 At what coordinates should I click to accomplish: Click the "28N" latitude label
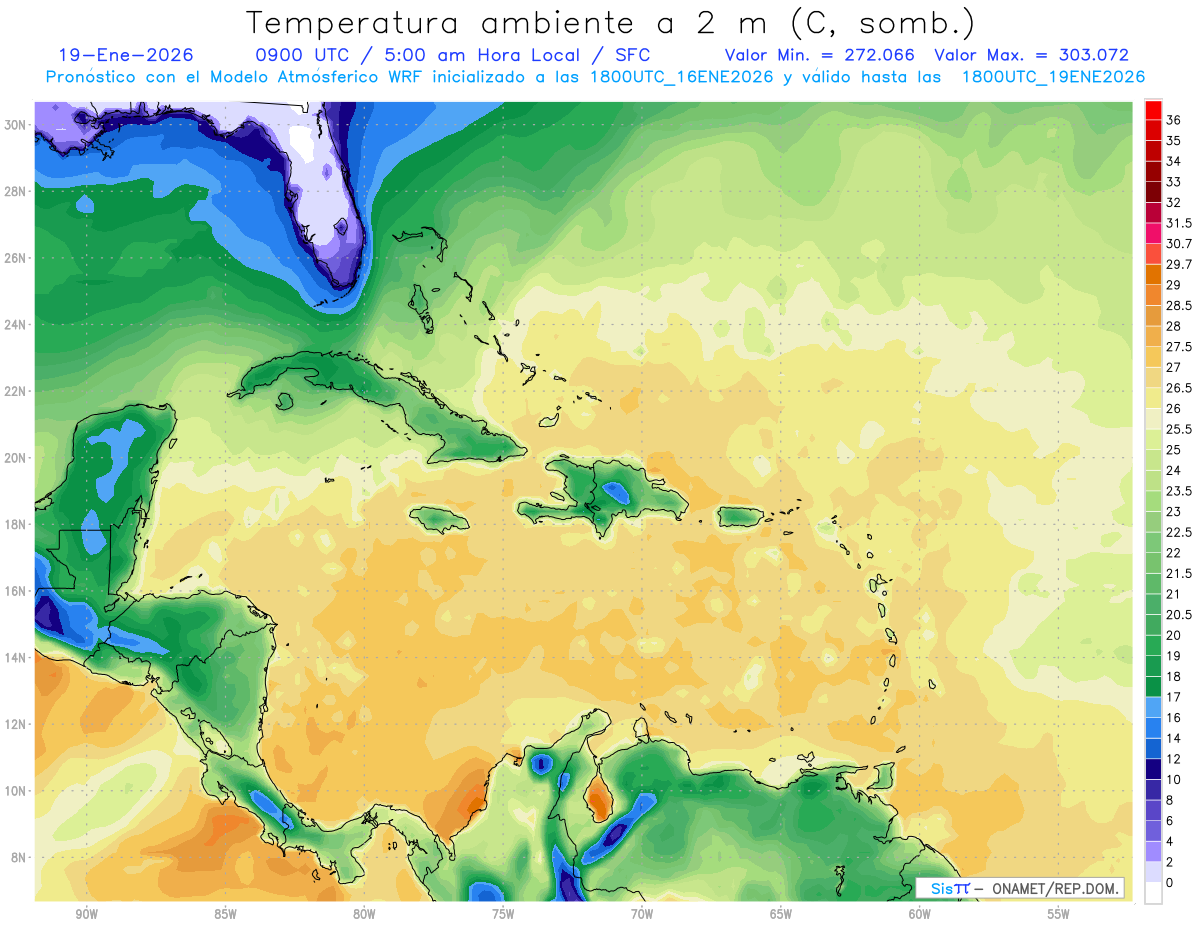(x=16, y=191)
